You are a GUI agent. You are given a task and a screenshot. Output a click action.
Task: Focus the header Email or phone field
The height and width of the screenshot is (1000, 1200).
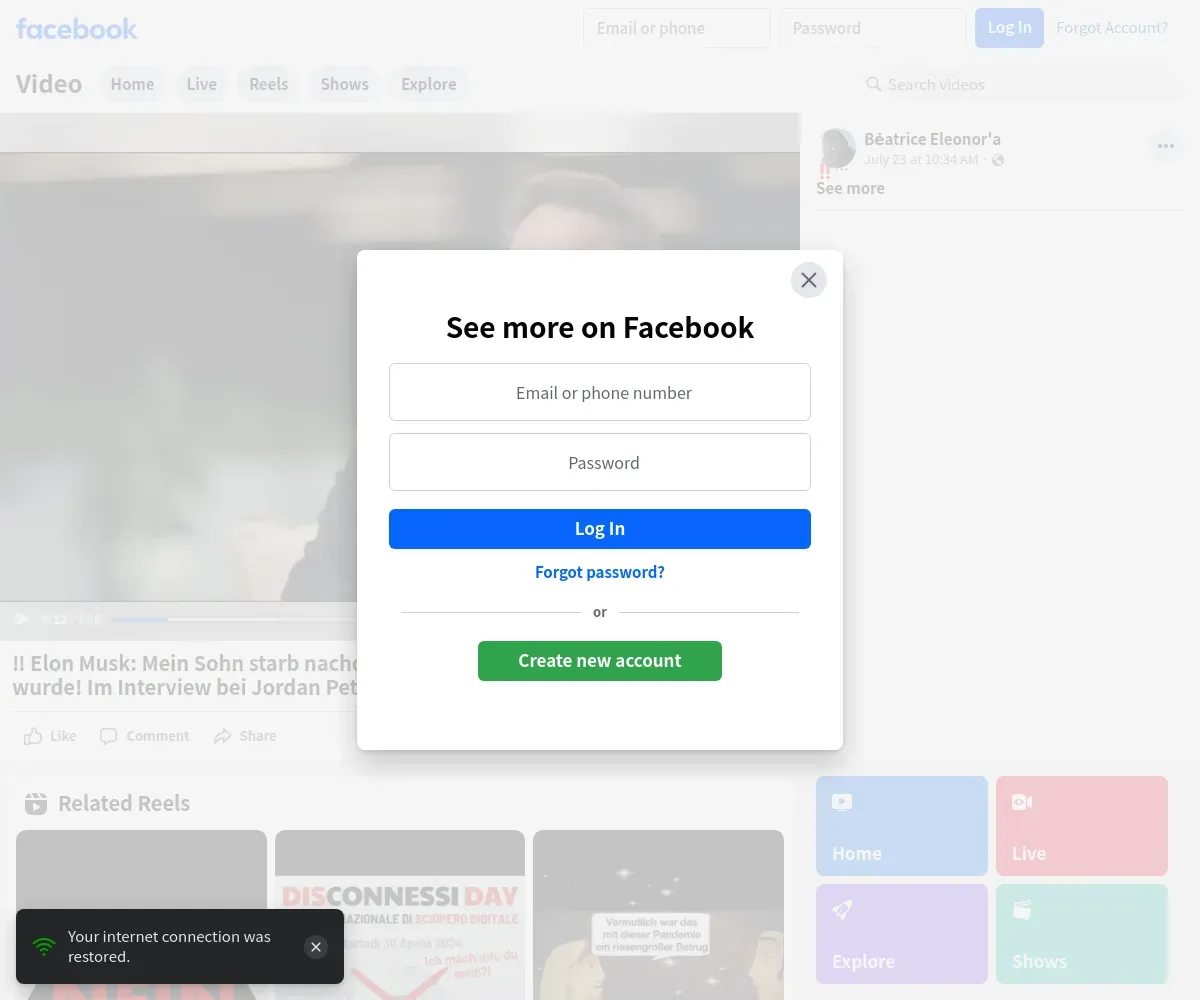pos(677,28)
